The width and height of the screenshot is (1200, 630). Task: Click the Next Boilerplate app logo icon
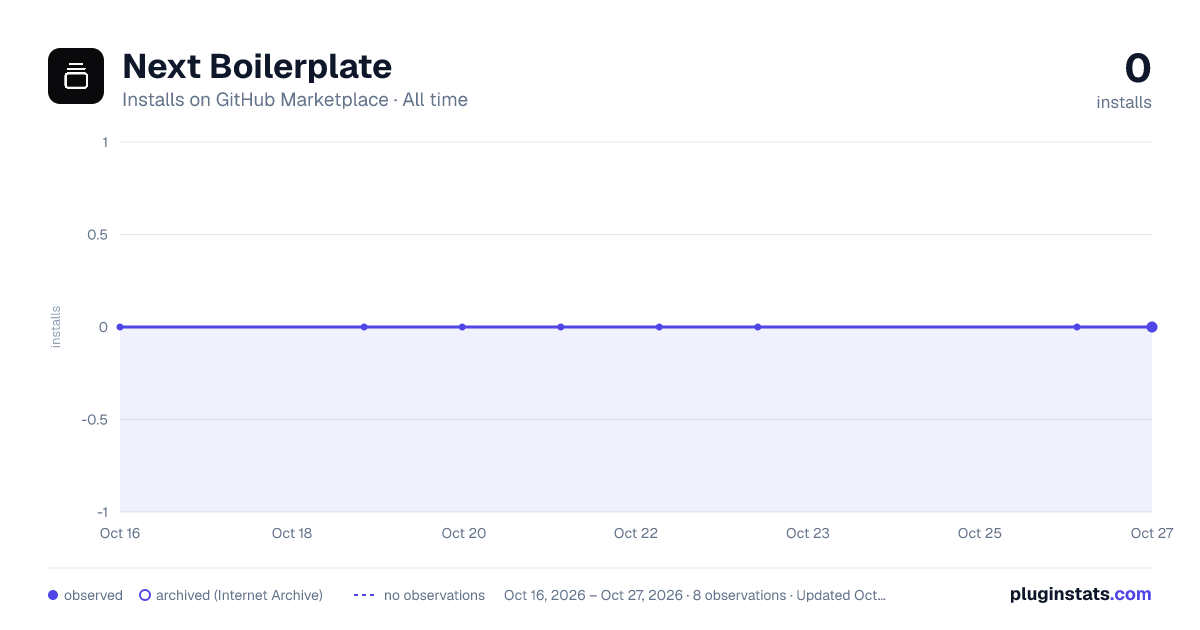(76, 76)
